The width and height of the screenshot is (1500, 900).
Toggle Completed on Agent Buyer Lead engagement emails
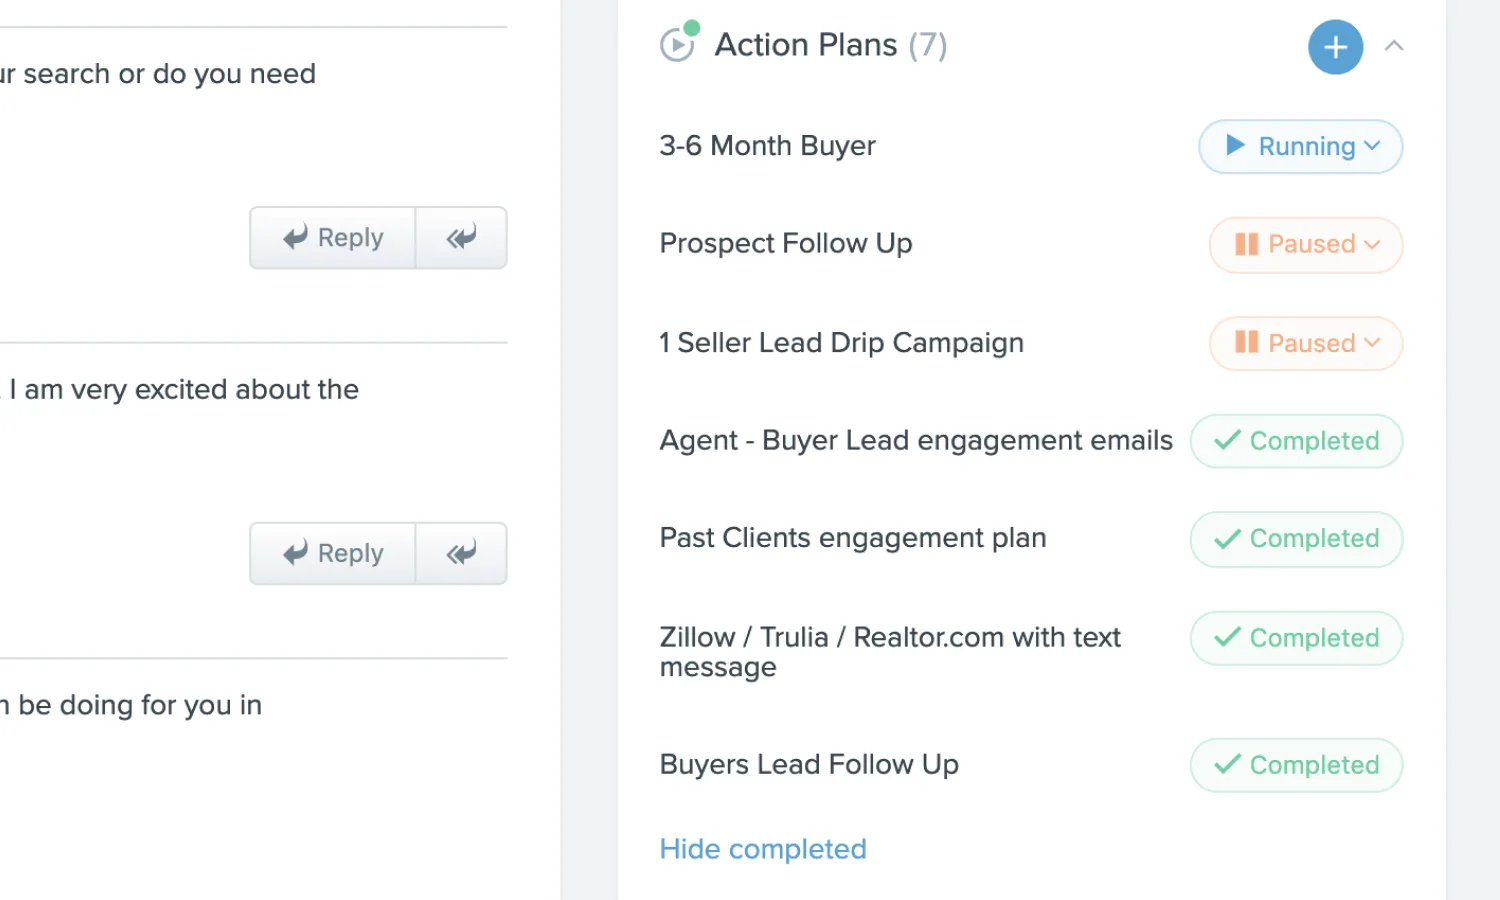(x=1296, y=441)
